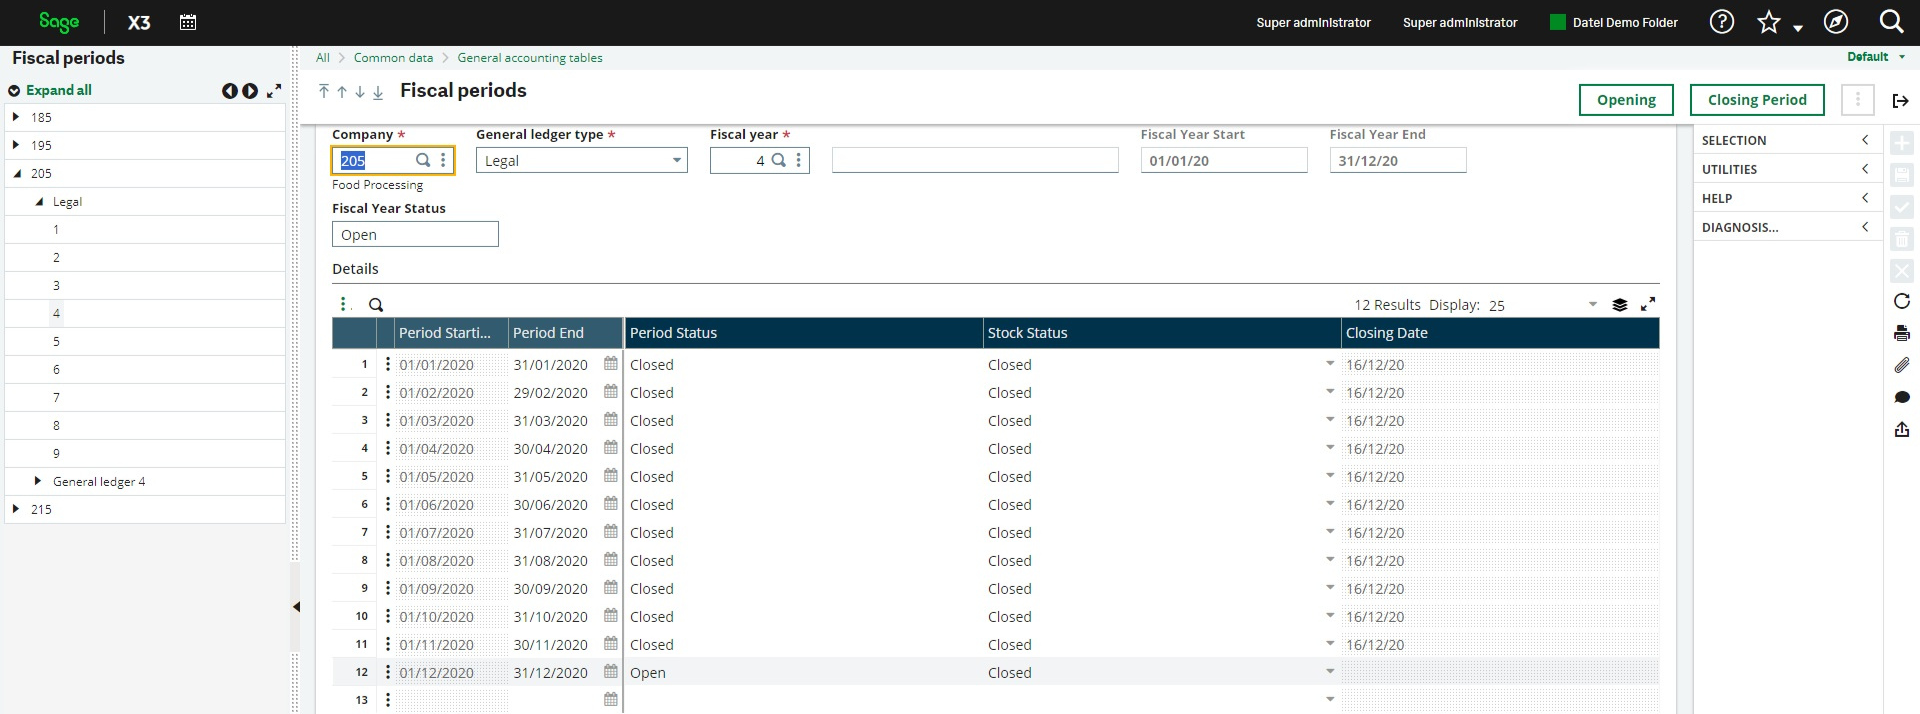Open calendar for period end 31/01/2020
The height and width of the screenshot is (714, 1920).
coord(611,364)
